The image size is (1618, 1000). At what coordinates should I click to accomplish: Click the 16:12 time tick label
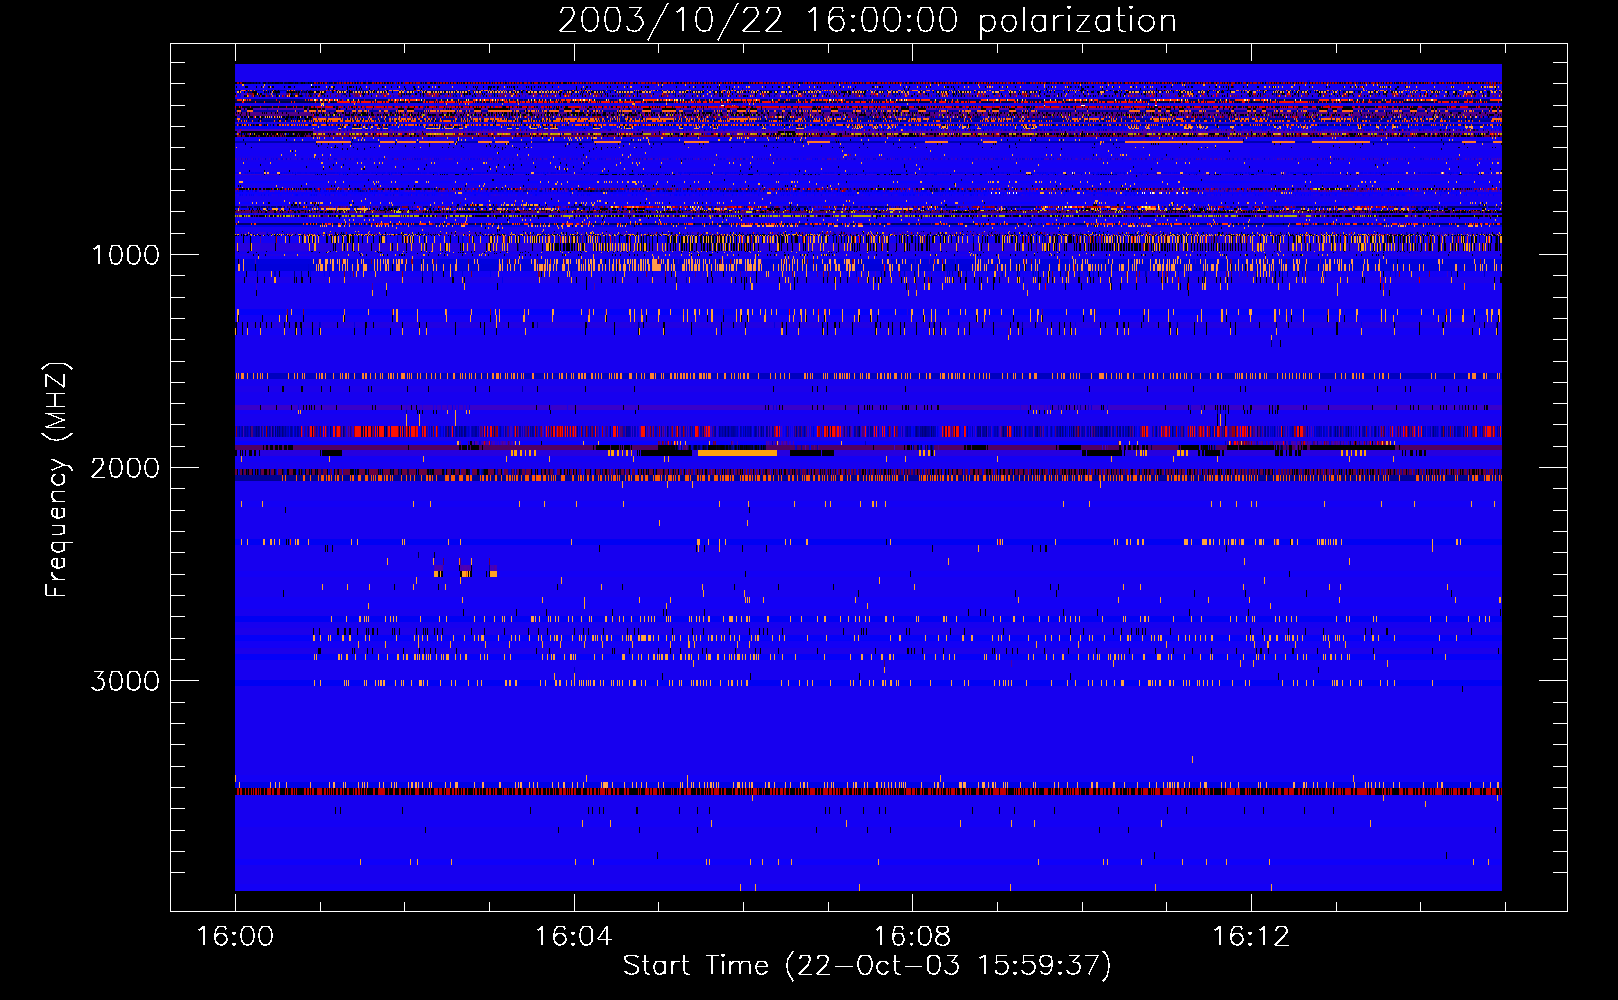pyautogui.click(x=1251, y=937)
